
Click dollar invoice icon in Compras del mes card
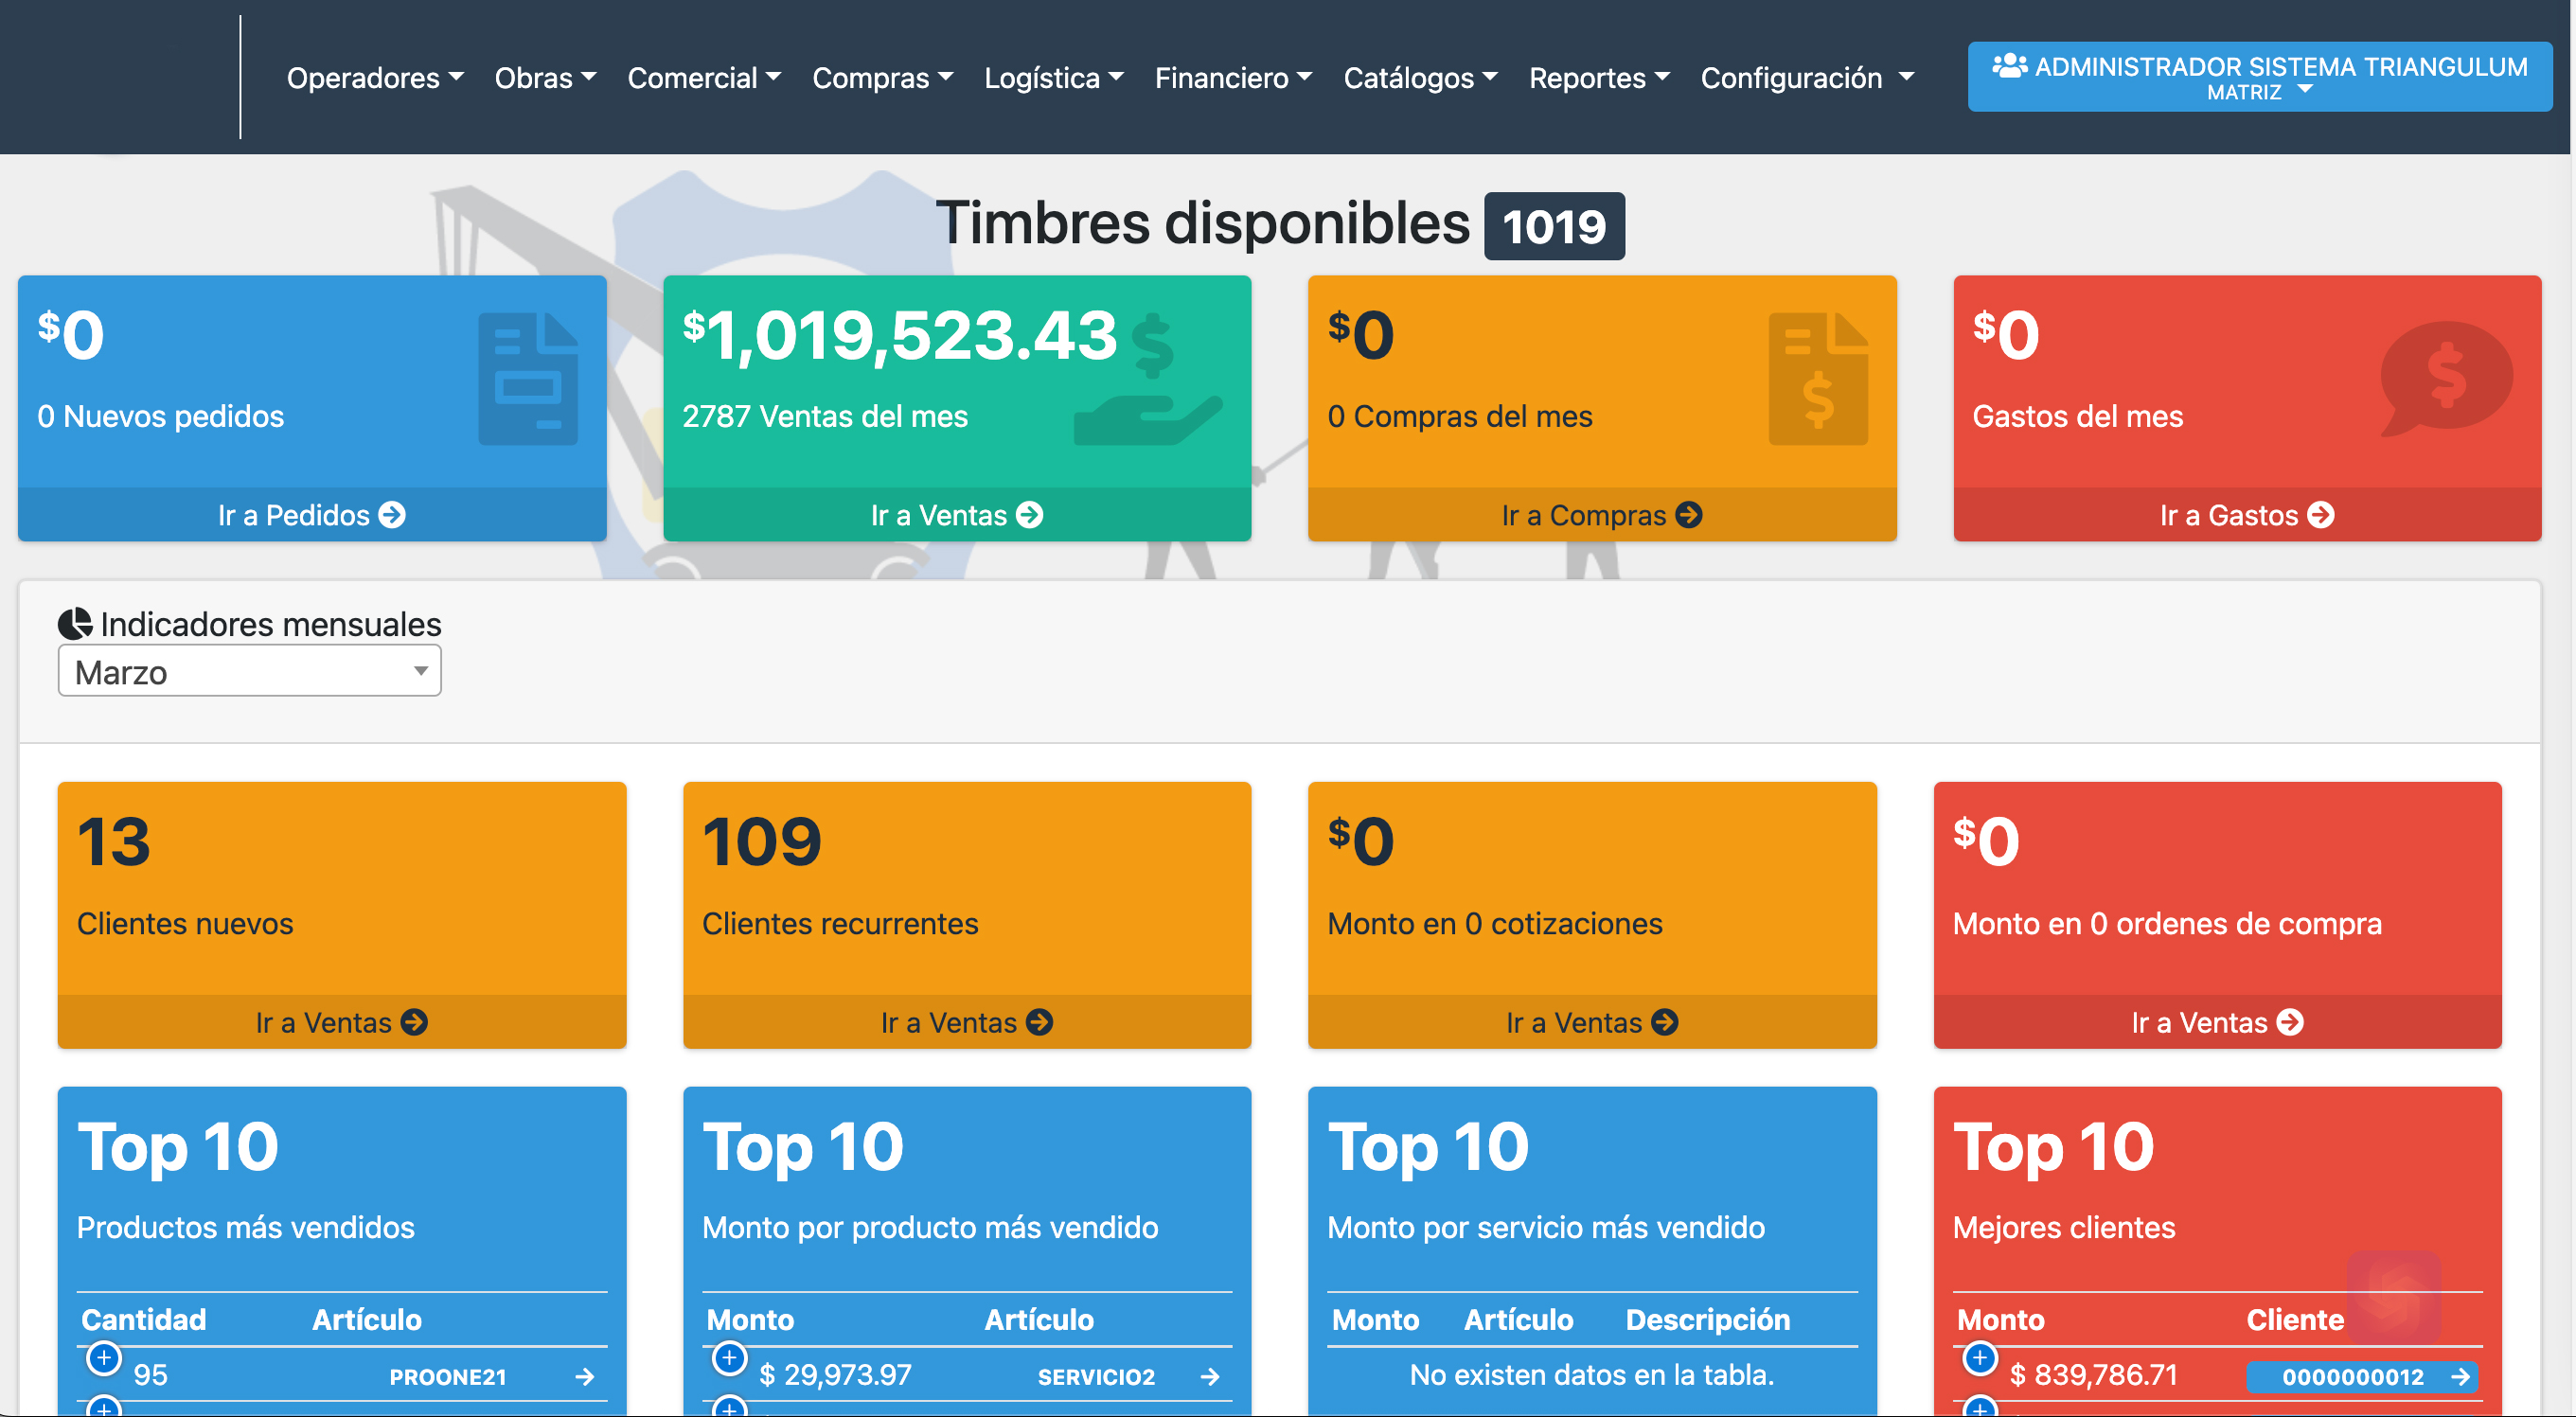coord(1818,379)
